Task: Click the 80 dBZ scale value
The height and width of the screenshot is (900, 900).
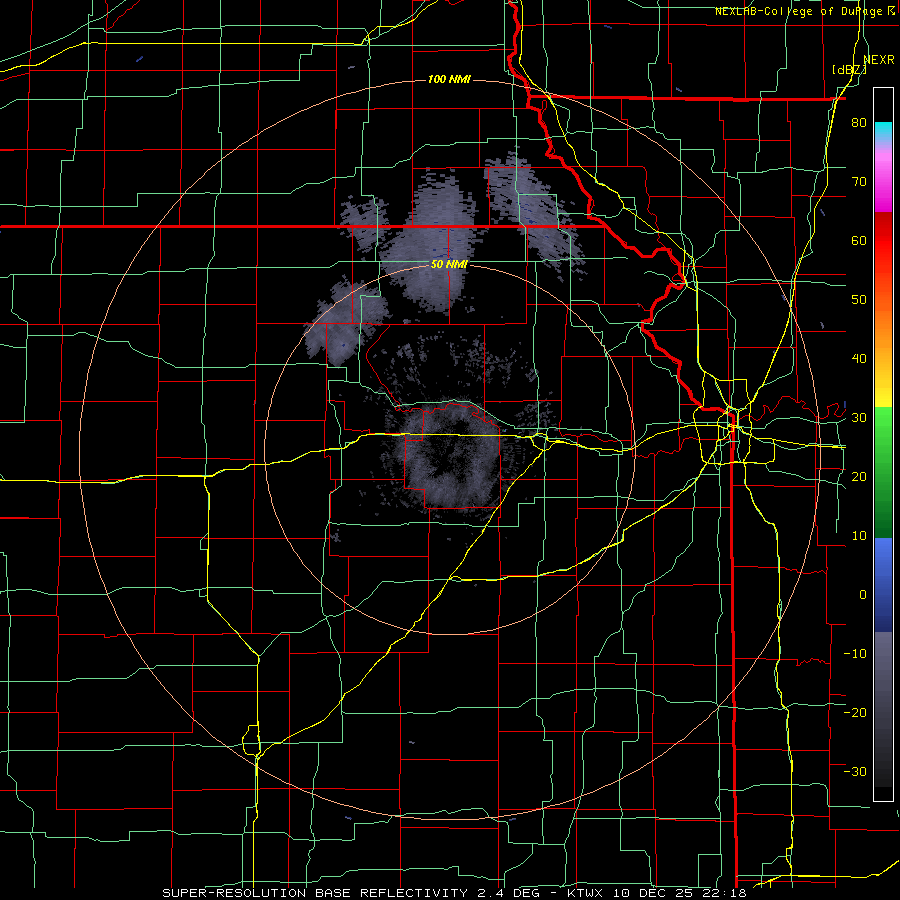Action: point(859,123)
